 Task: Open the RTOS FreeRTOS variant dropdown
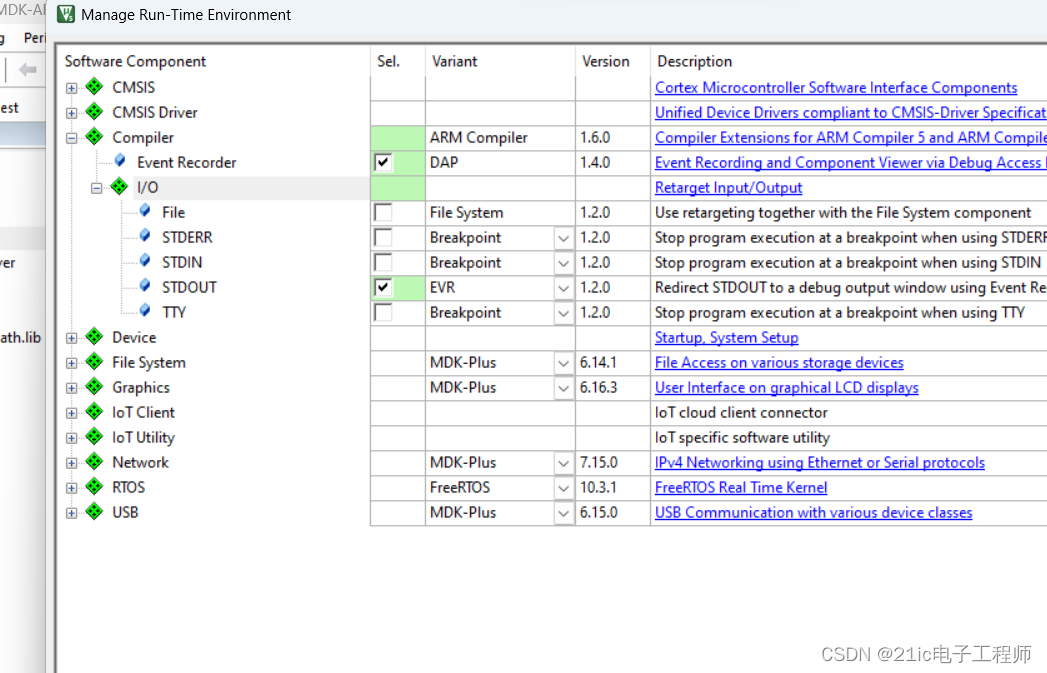(564, 488)
